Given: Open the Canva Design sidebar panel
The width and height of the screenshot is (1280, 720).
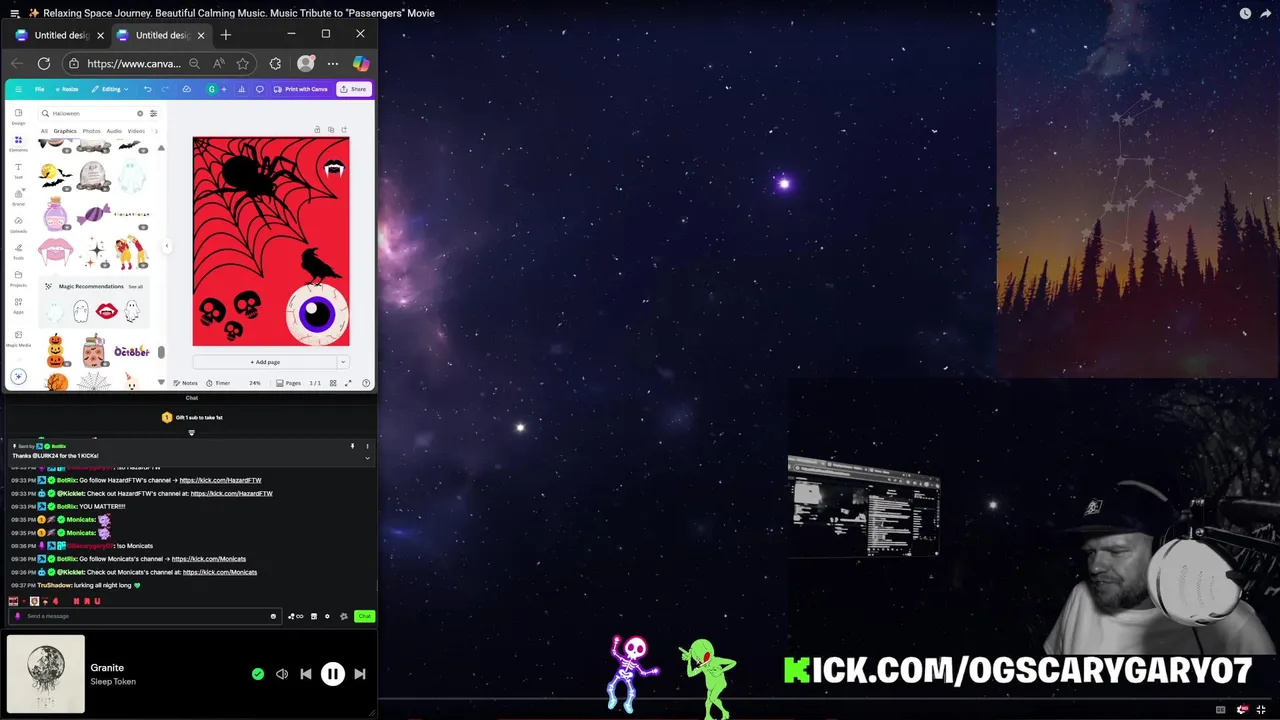Looking at the screenshot, I should pyautogui.click(x=18, y=116).
